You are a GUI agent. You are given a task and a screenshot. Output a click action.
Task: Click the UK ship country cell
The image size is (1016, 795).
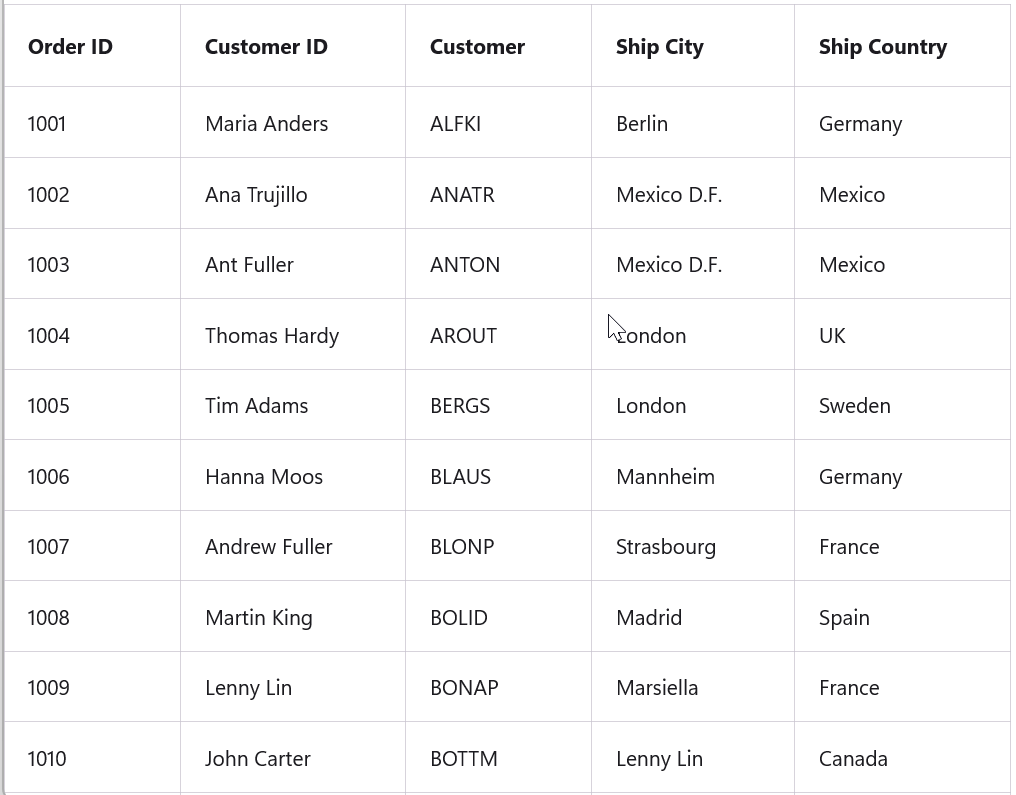[x=832, y=336]
